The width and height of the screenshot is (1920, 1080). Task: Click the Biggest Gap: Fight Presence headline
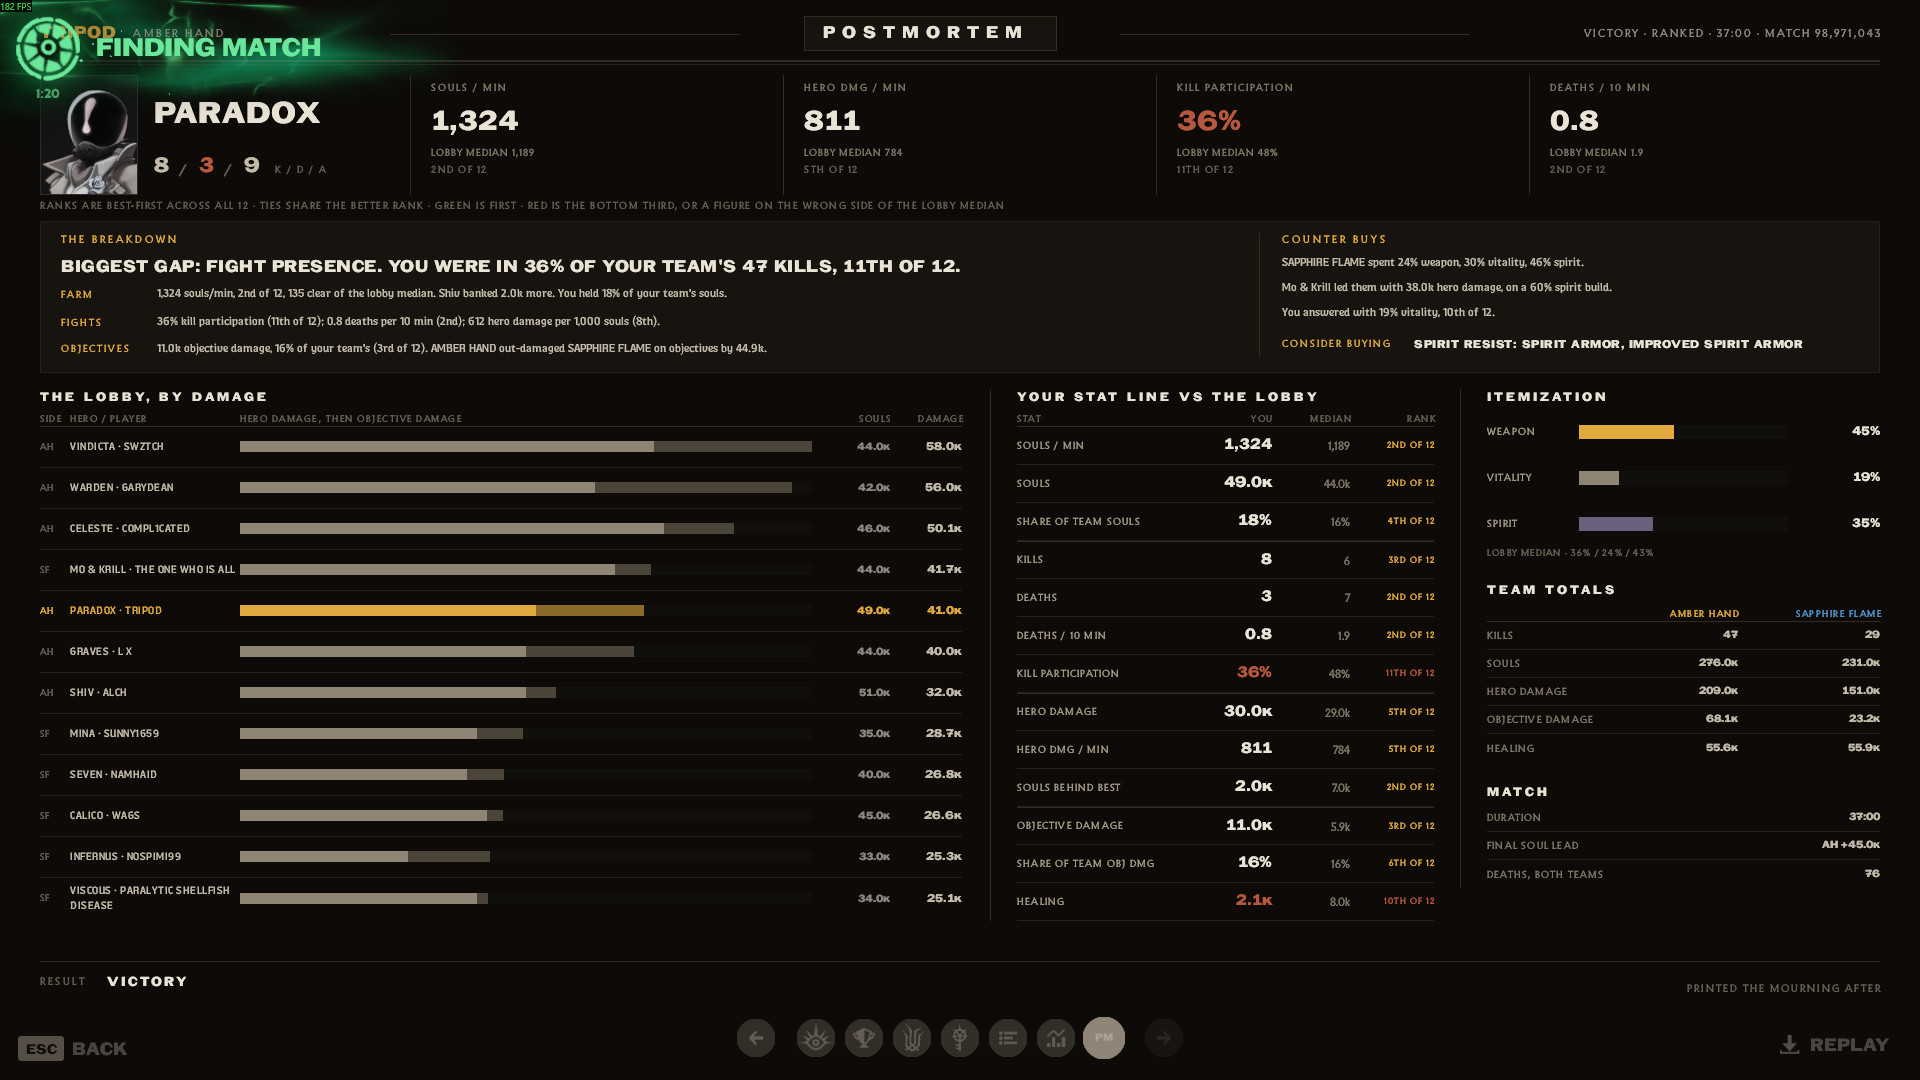(x=510, y=266)
